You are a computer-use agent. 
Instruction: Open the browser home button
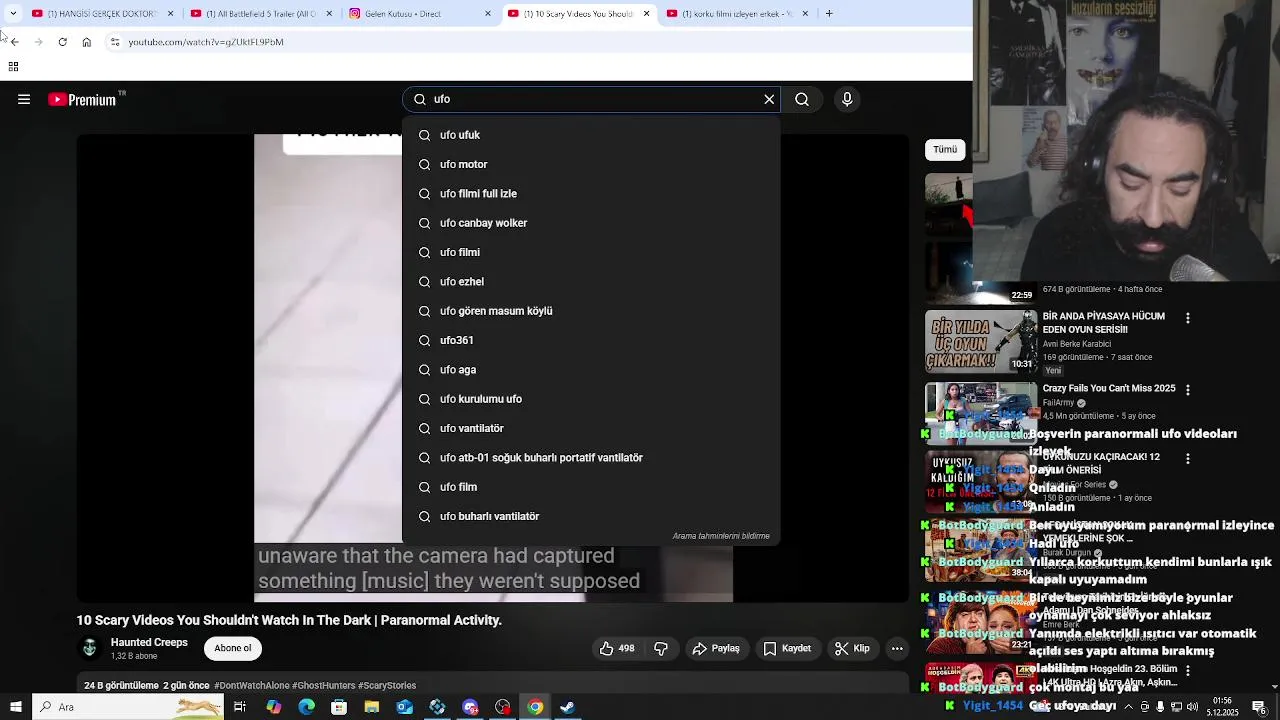[x=87, y=42]
